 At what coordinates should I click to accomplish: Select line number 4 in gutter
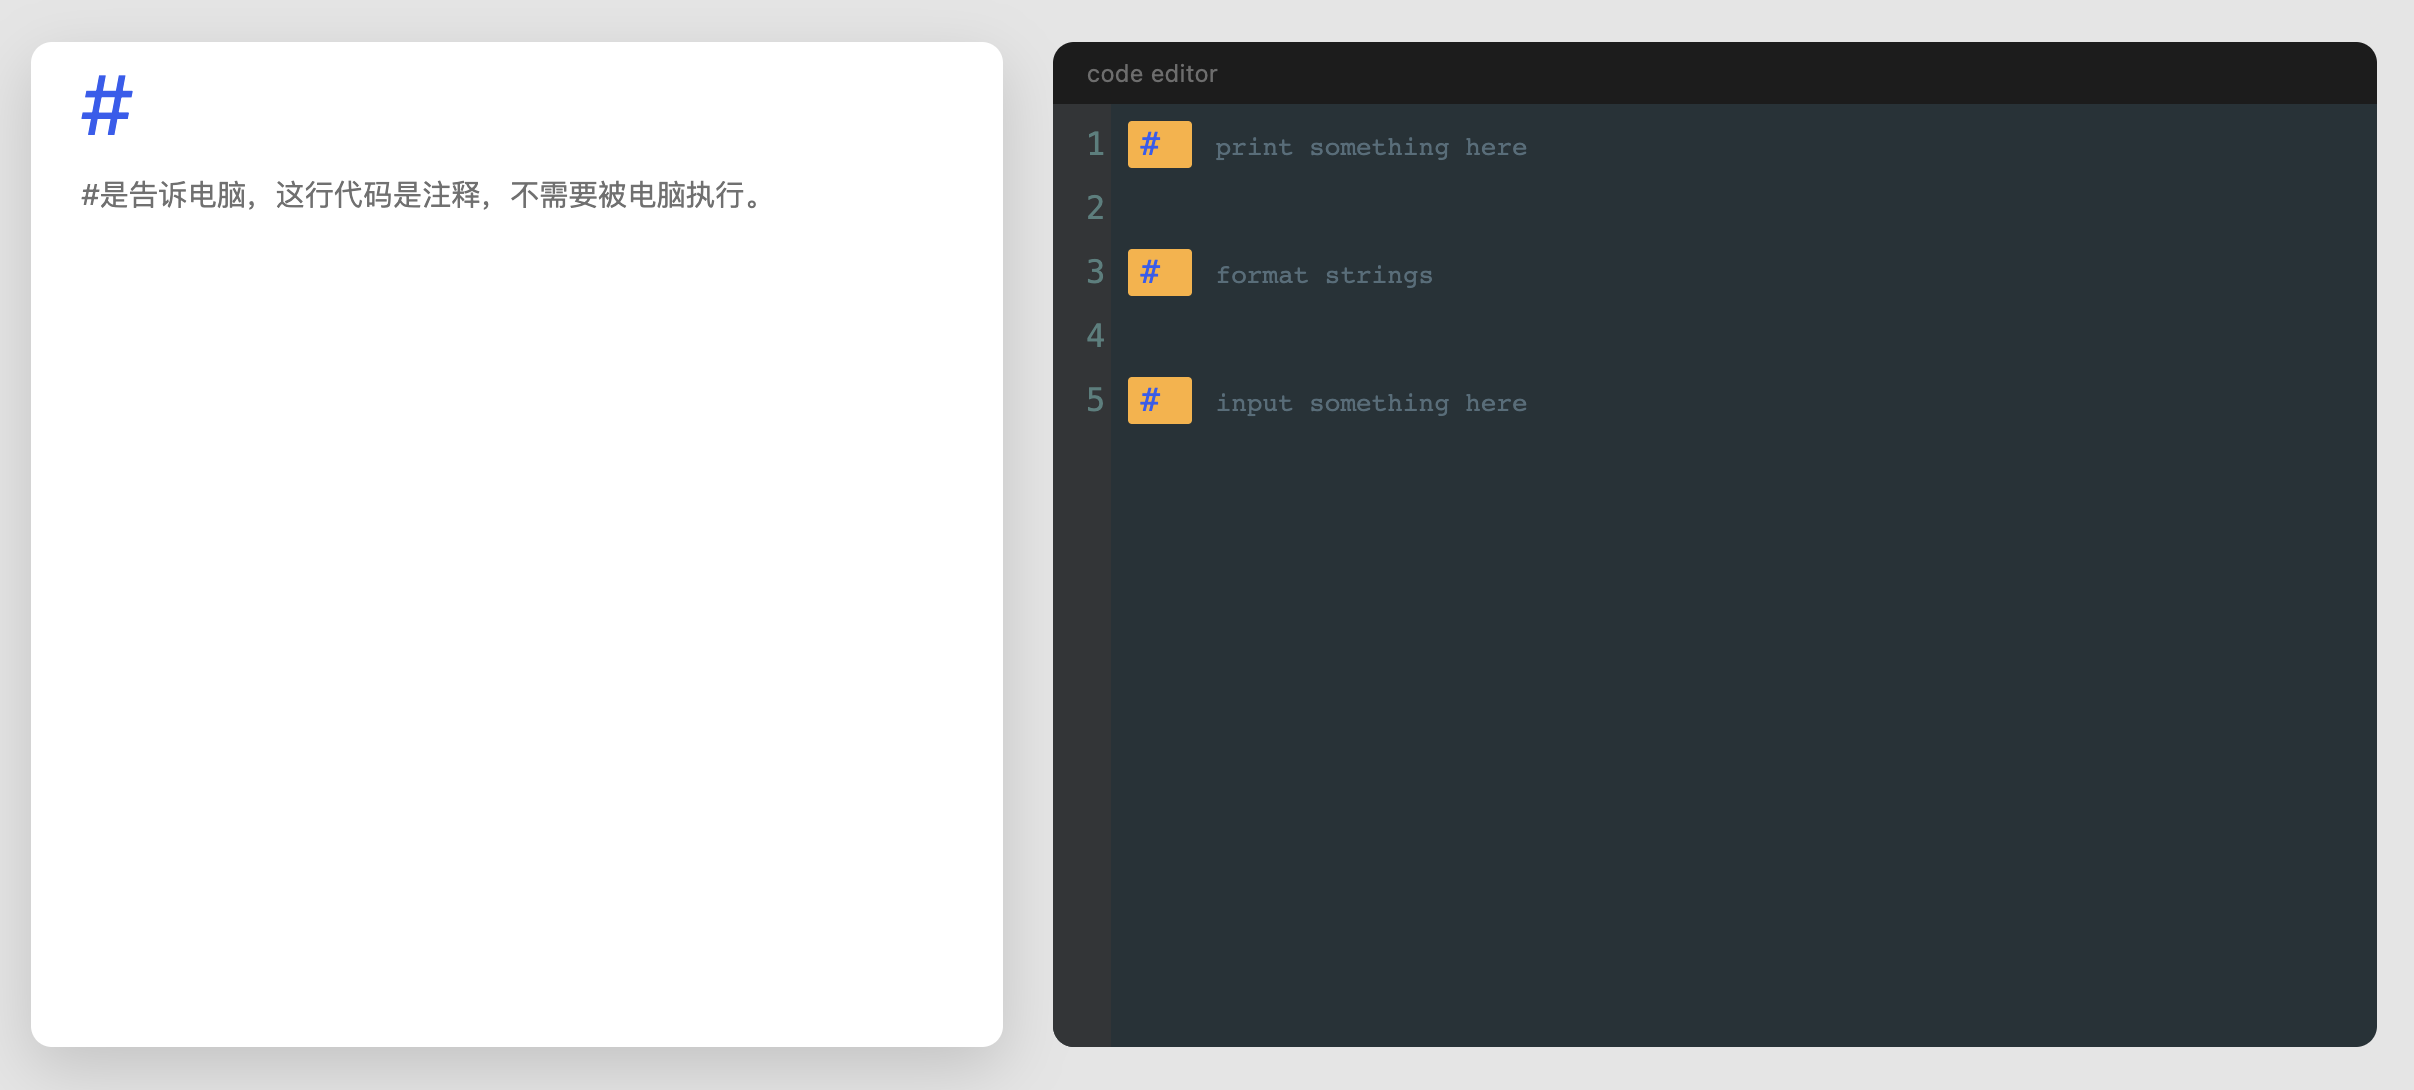1095,336
